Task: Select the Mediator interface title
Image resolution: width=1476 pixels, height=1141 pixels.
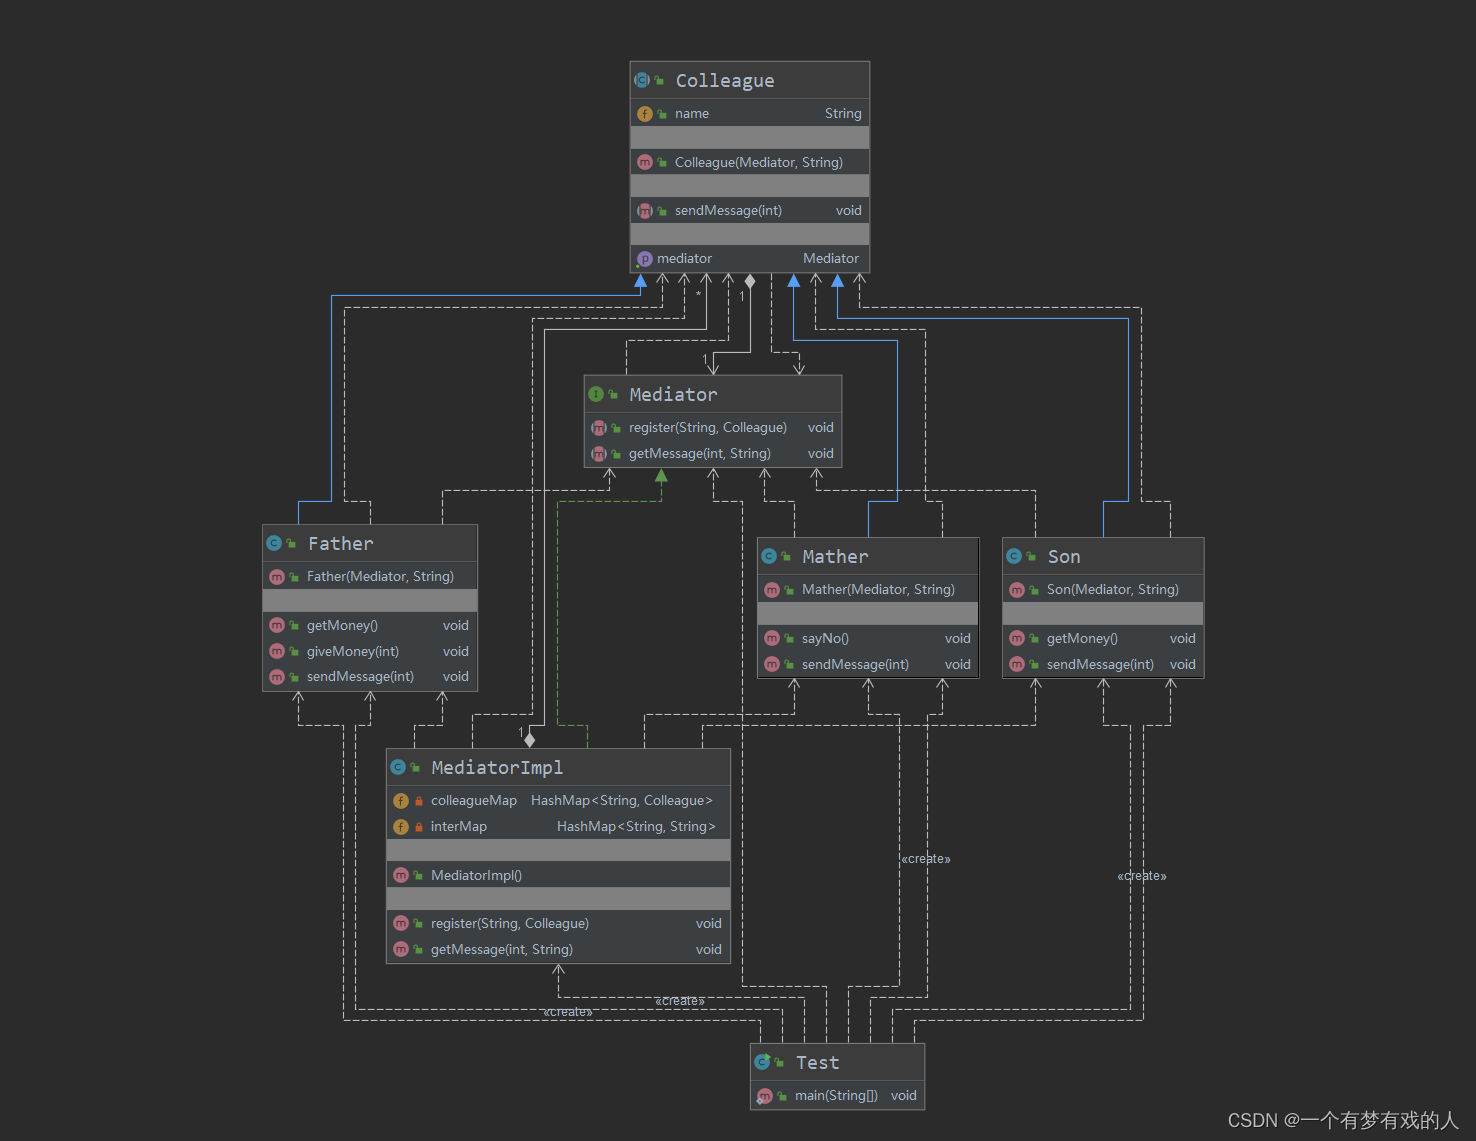Action: tap(673, 394)
